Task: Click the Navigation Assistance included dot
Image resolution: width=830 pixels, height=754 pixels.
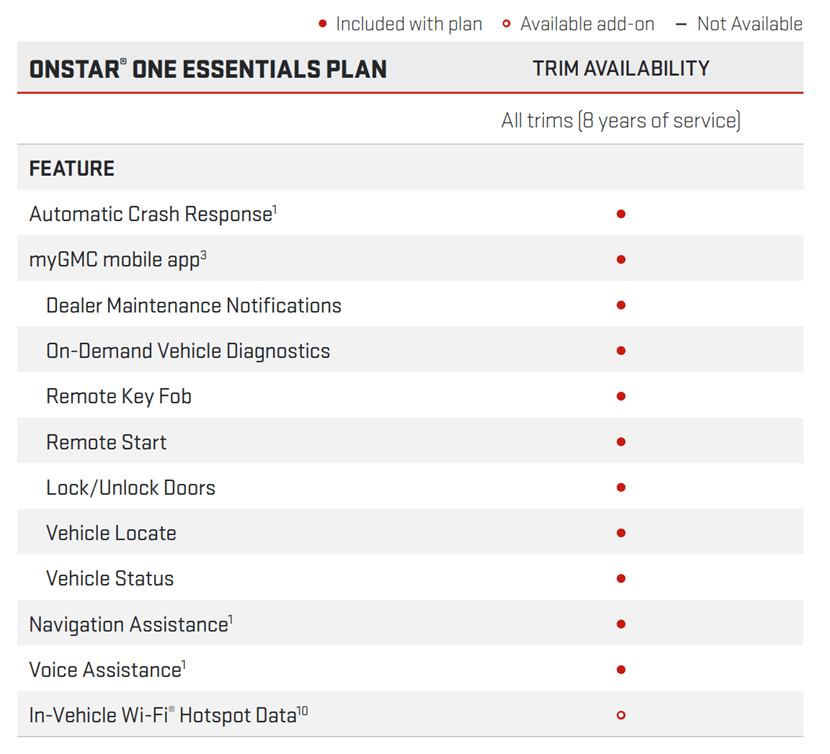Action: pyautogui.click(x=621, y=624)
